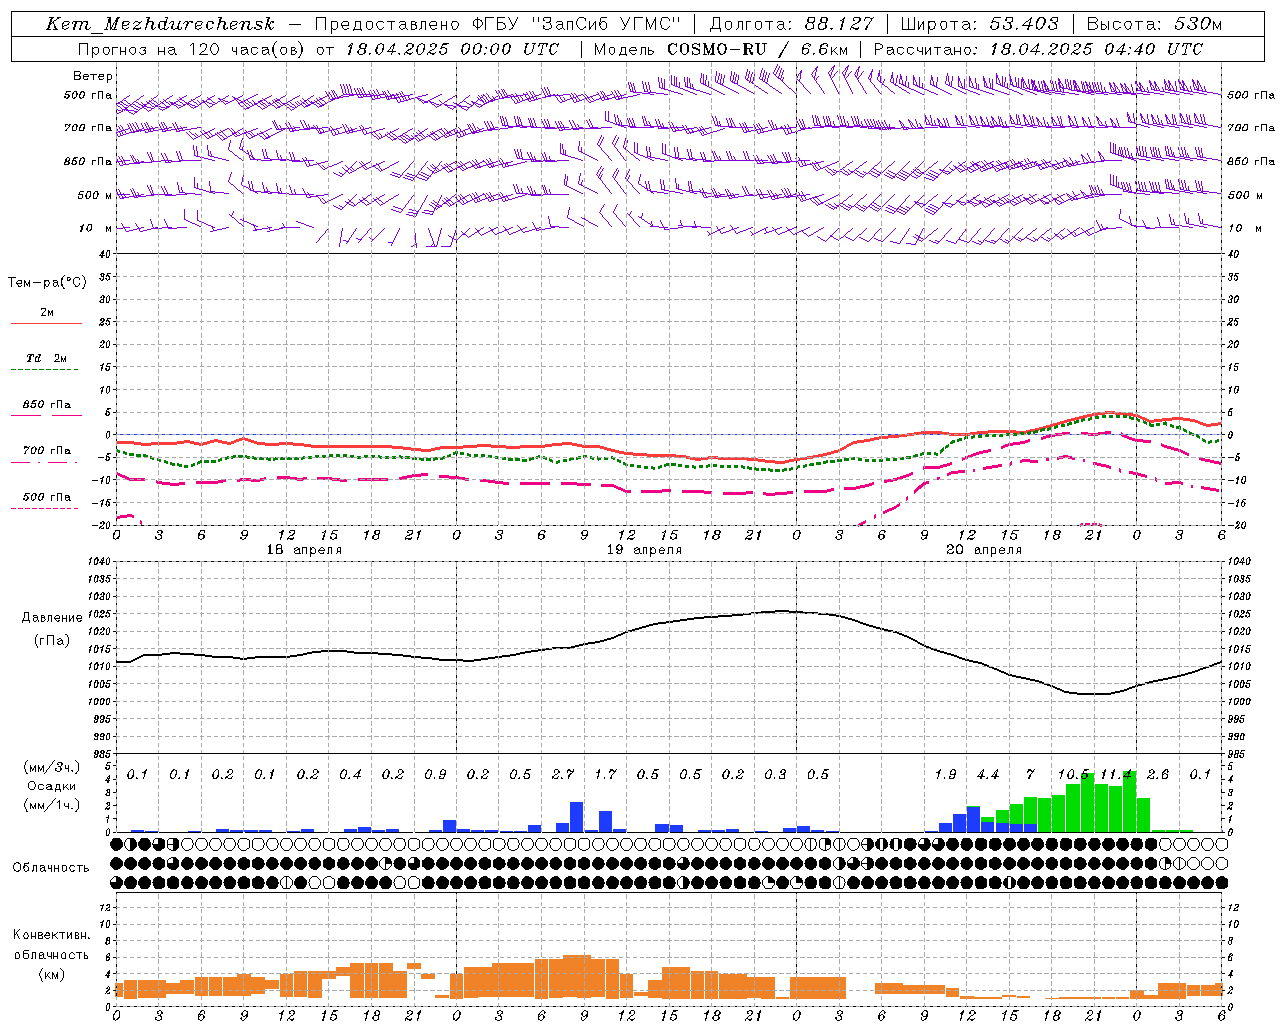Click the 'Тем-ра(°C)' temperature label
This screenshot has width=1280, height=1024.
point(47,283)
